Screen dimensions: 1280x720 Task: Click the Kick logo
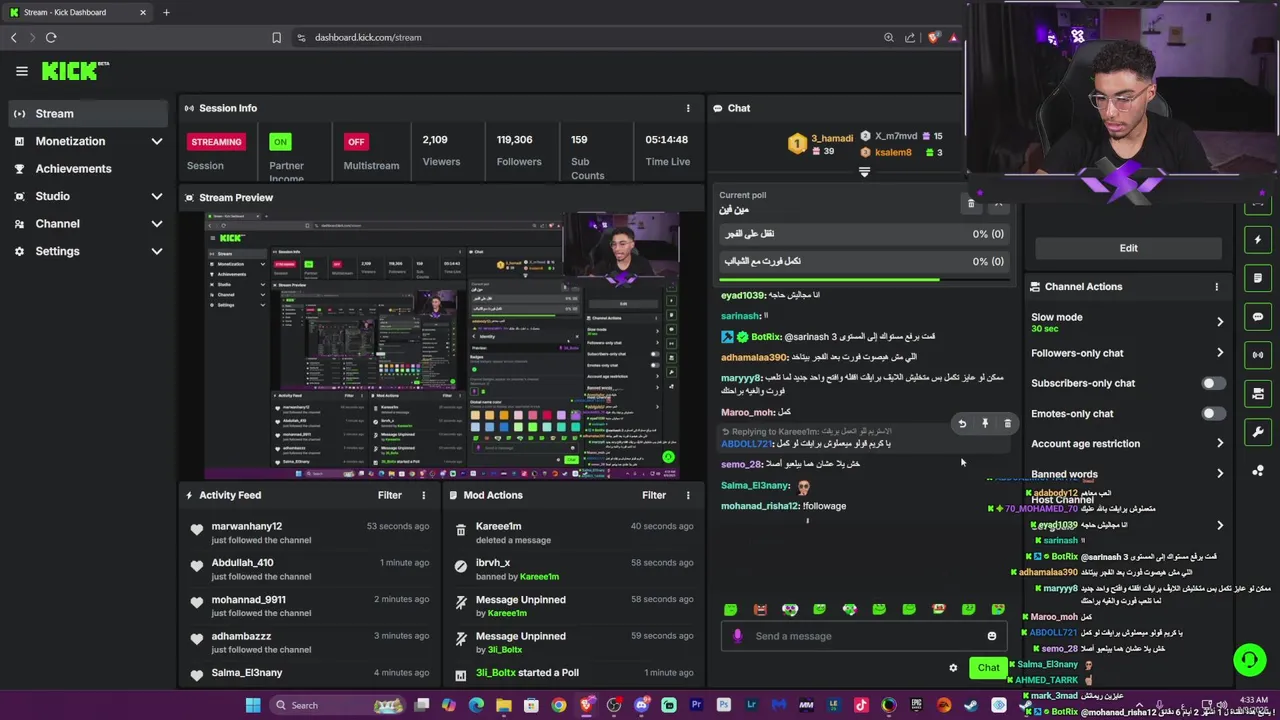(x=75, y=70)
